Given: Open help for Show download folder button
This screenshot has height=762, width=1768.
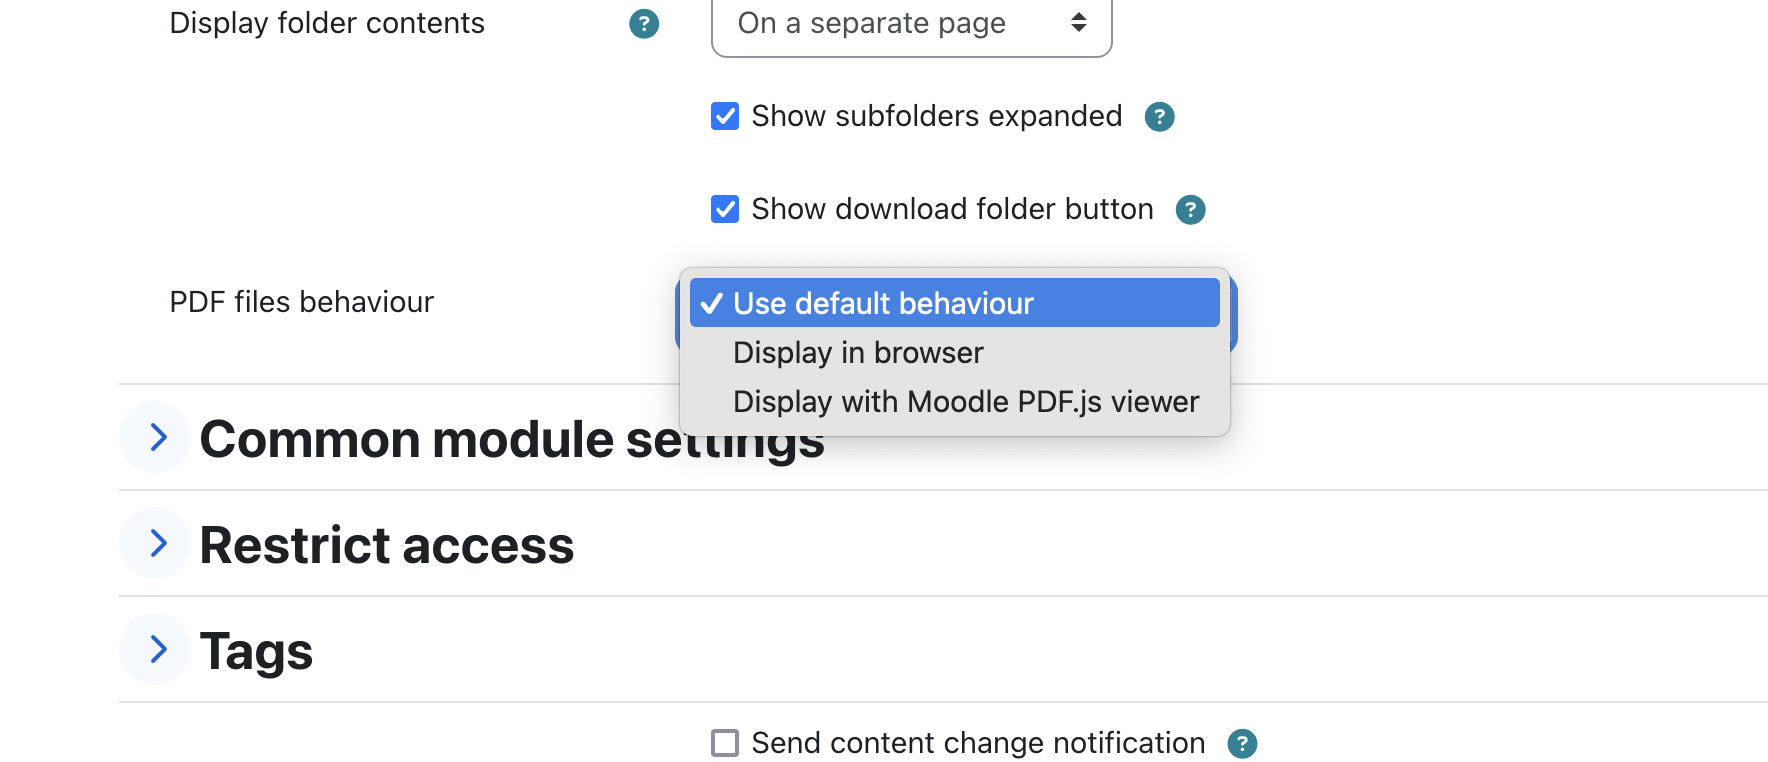Looking at the screenshot, I should tap(1190, 210).
